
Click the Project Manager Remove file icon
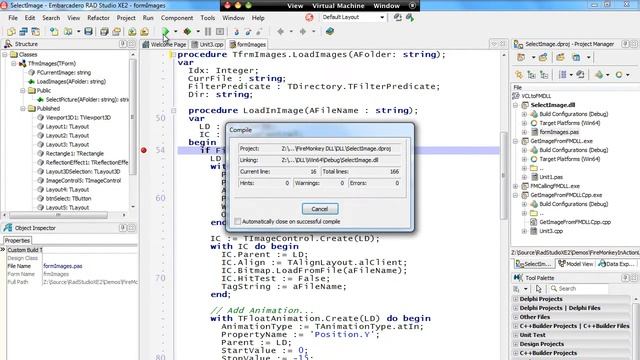tap(560, 58)
